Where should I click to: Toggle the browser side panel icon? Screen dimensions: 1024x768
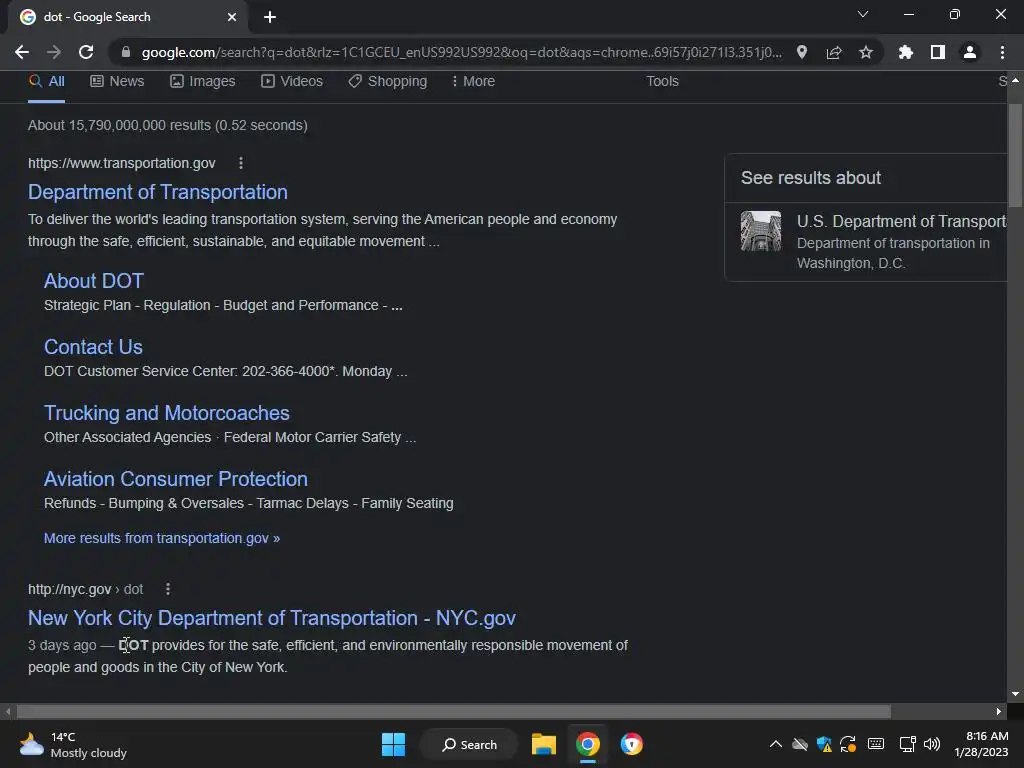pos(938,52)
